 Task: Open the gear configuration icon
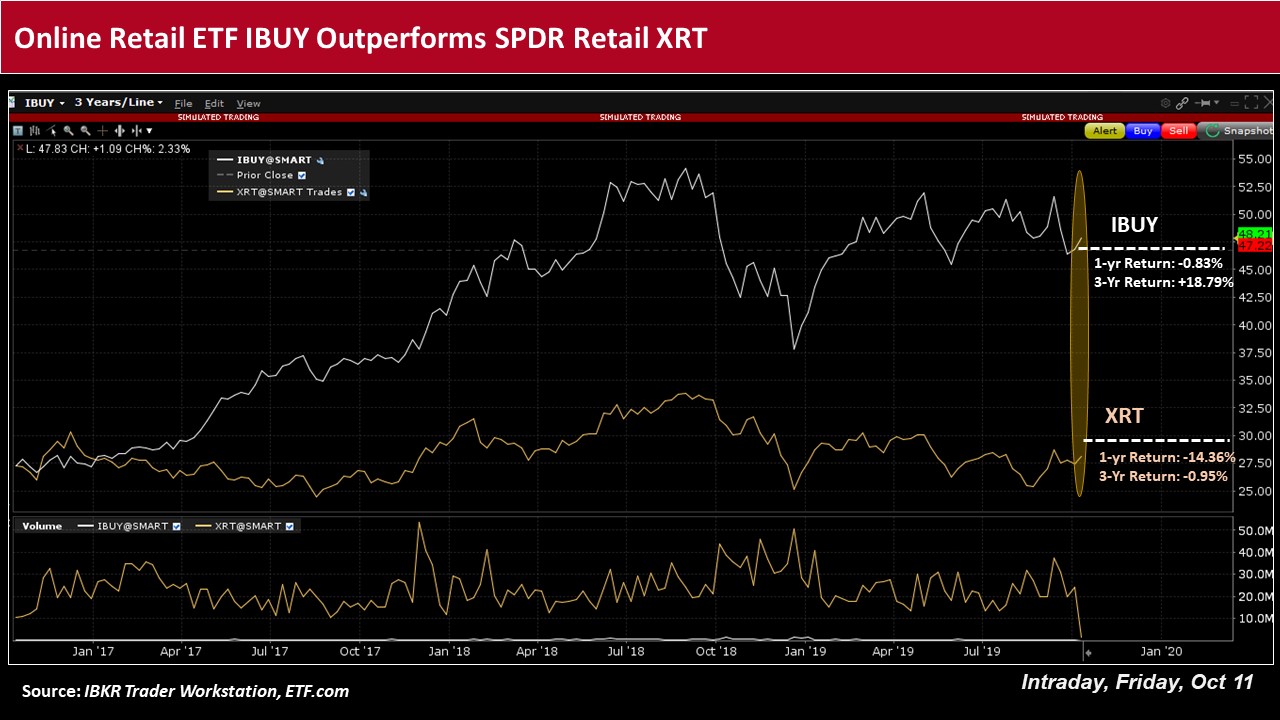(1166, 103)
